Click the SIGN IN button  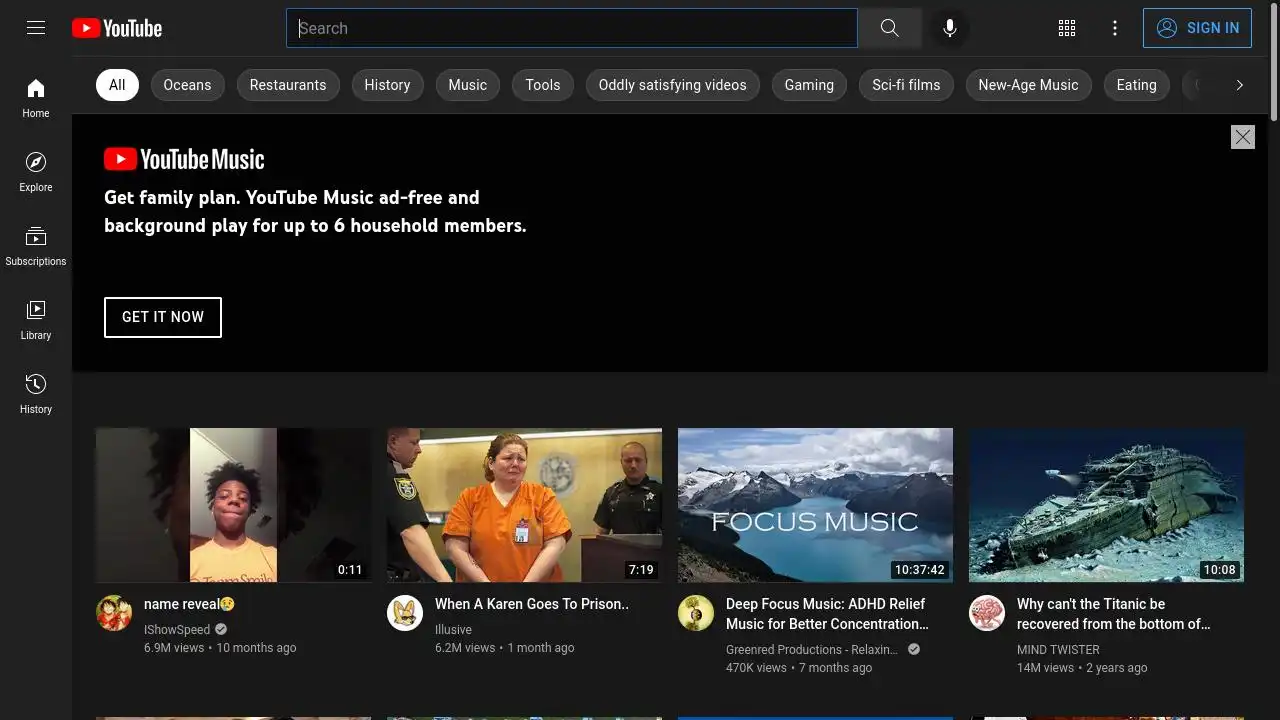[1197, 28]
